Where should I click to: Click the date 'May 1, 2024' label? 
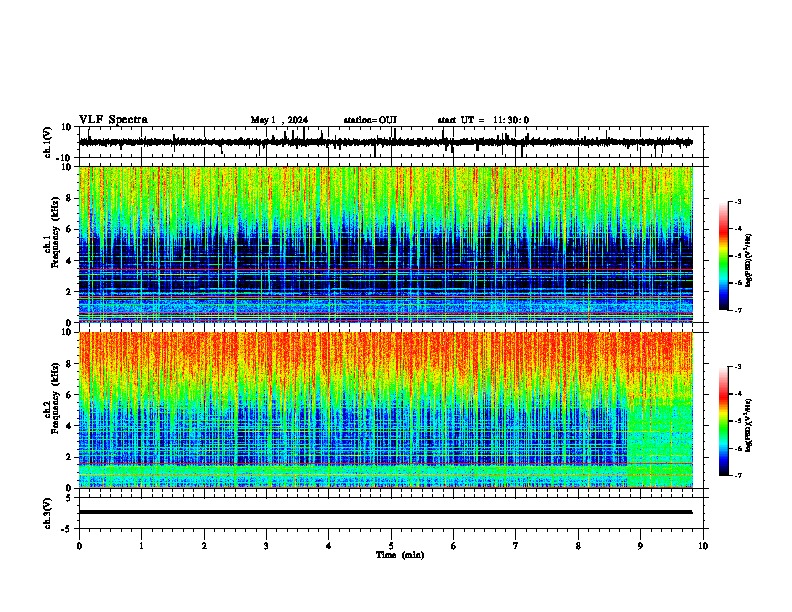pyautogui.click(x=279, y=120)
